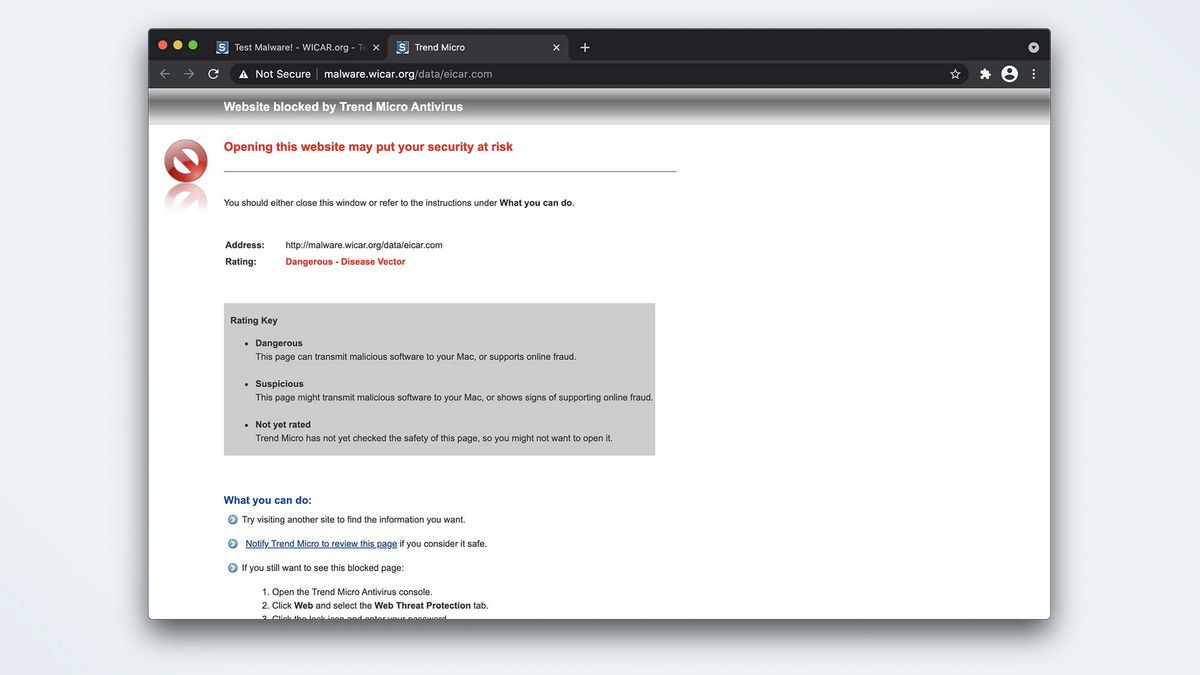The image size is (1200, 675).
Task: Close the 'Test Malware! - WICAR.org' tab
Action: [375, 46]
